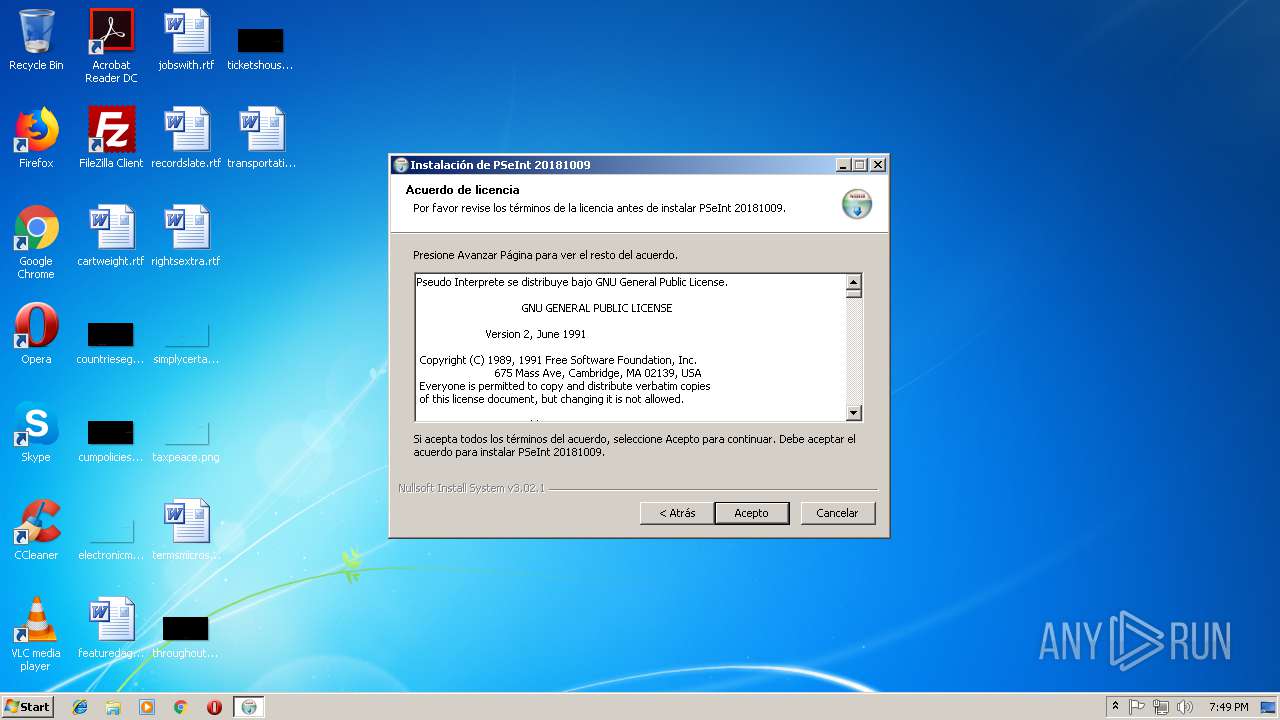This screenshot has width=1280, height=720.
Task: Select rightsextra.rtf file icon
Action: point(186,236)
